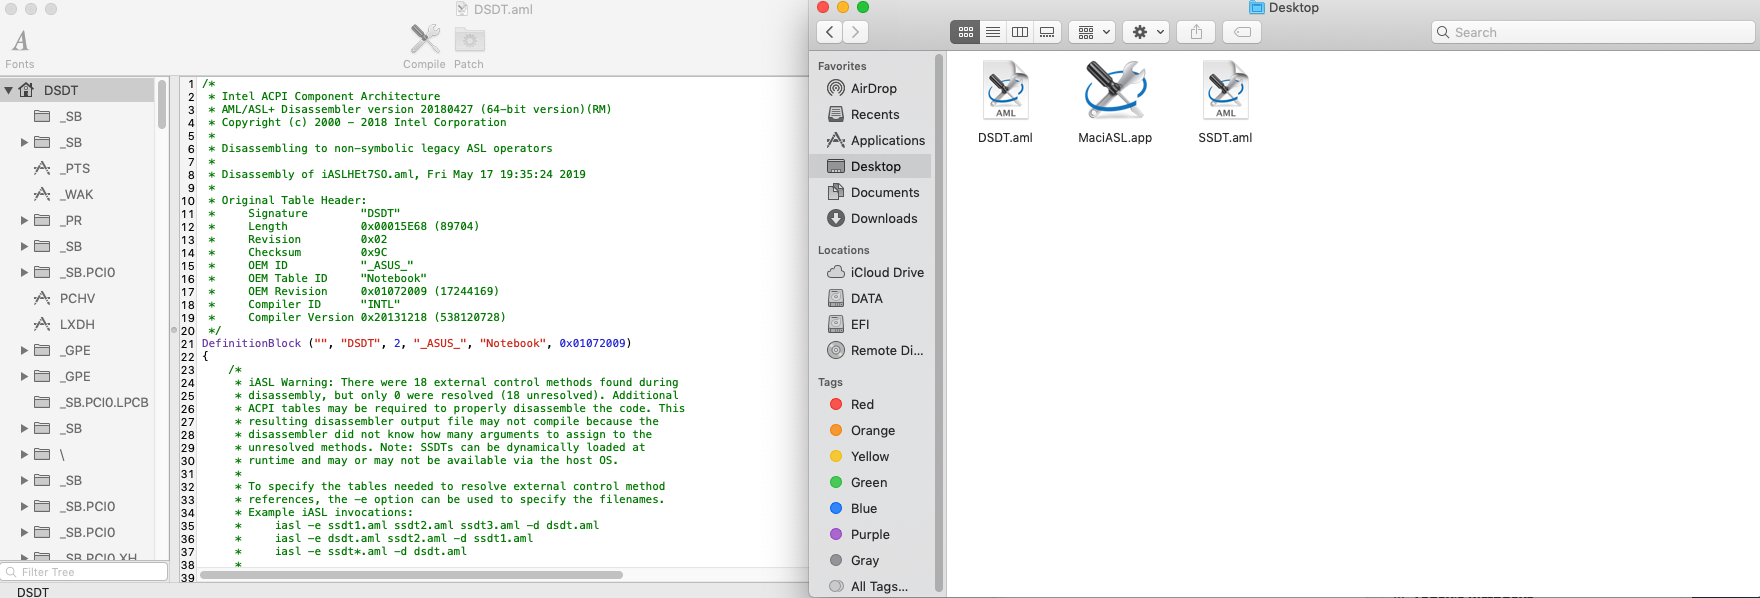
Task: Open the Fonts panel in MaciASL
Action: (20, 48)
